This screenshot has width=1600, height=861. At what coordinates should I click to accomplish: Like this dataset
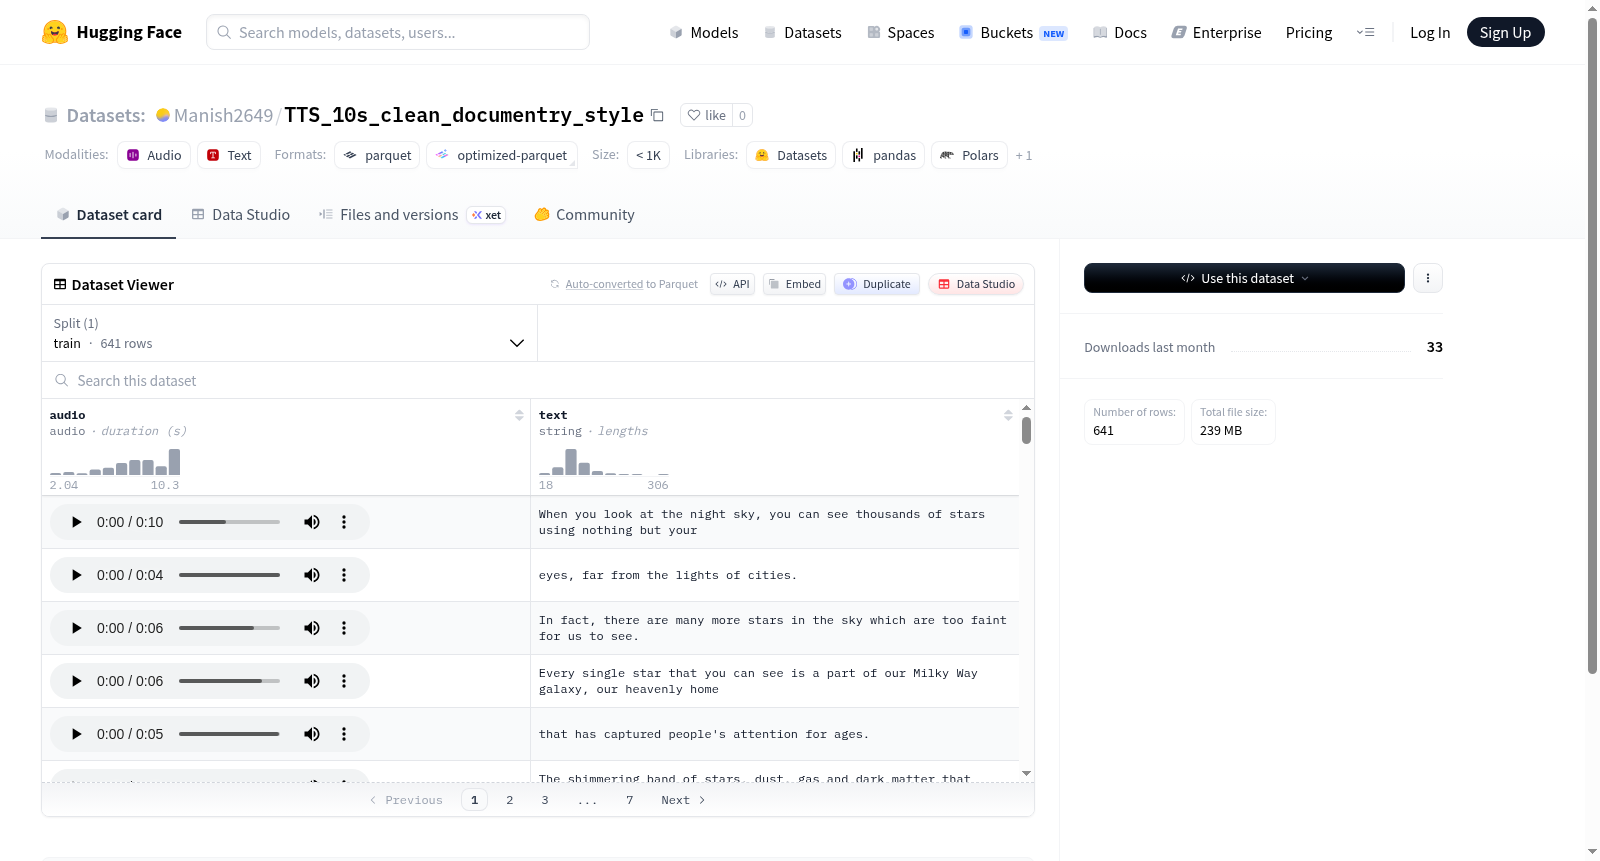(706, 115)
